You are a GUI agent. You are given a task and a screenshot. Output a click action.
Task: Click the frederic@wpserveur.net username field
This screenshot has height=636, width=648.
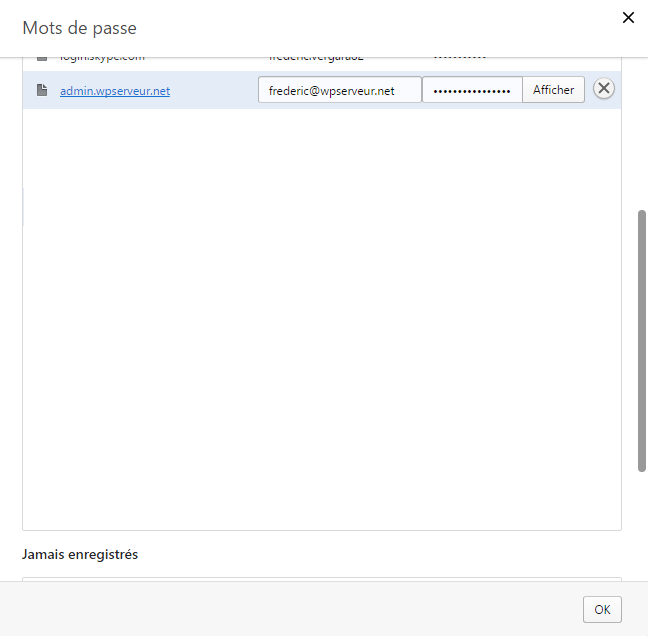[x=339, y=90]
